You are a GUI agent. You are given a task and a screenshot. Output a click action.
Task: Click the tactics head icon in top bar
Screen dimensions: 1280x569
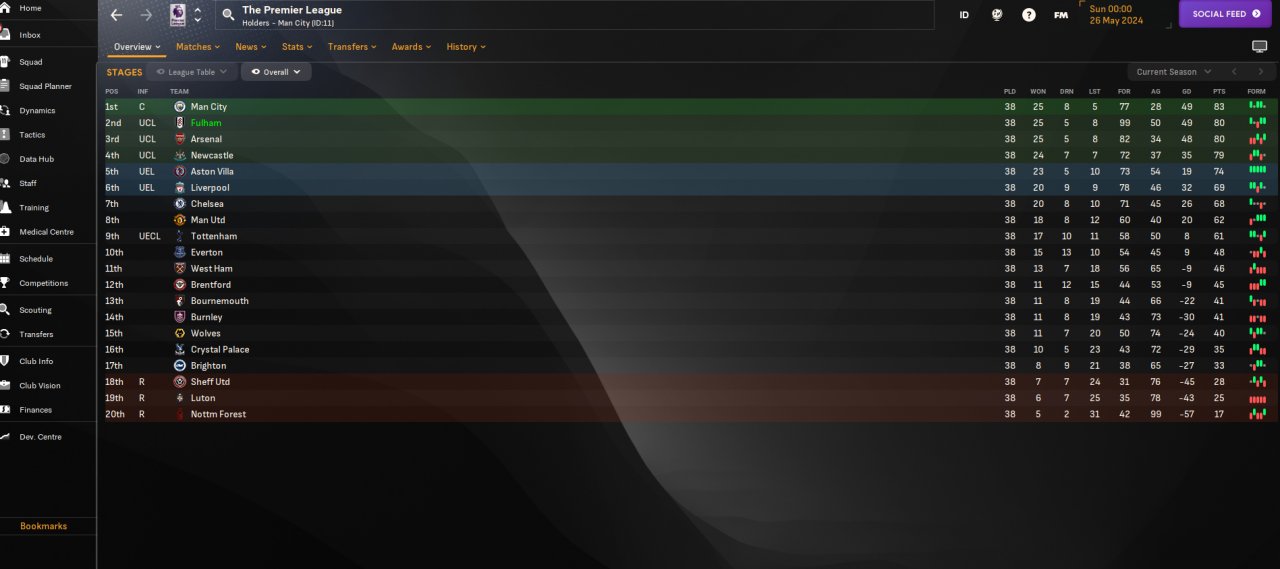point(997,15)
